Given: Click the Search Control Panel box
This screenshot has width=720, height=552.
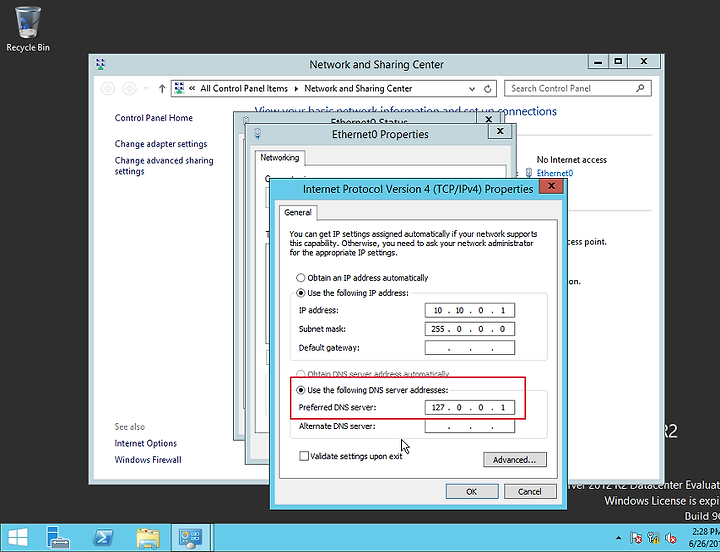Looking at the screenshot, I should [x=578, y=88].
